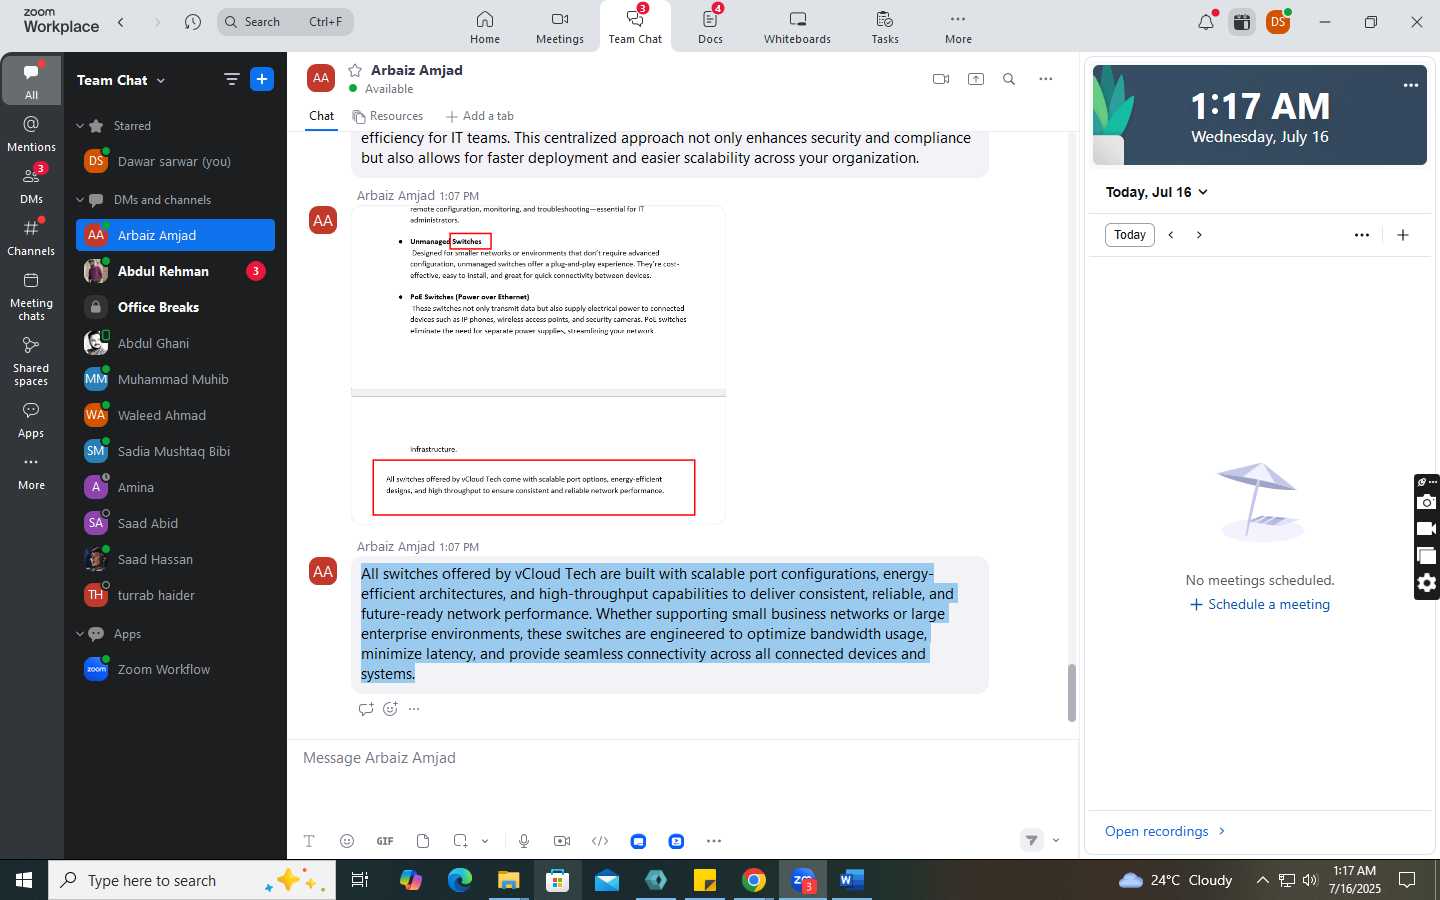Click the share screen icon in chat header
The height and width of the screenshot is (900, 1440).
(976, 79)
